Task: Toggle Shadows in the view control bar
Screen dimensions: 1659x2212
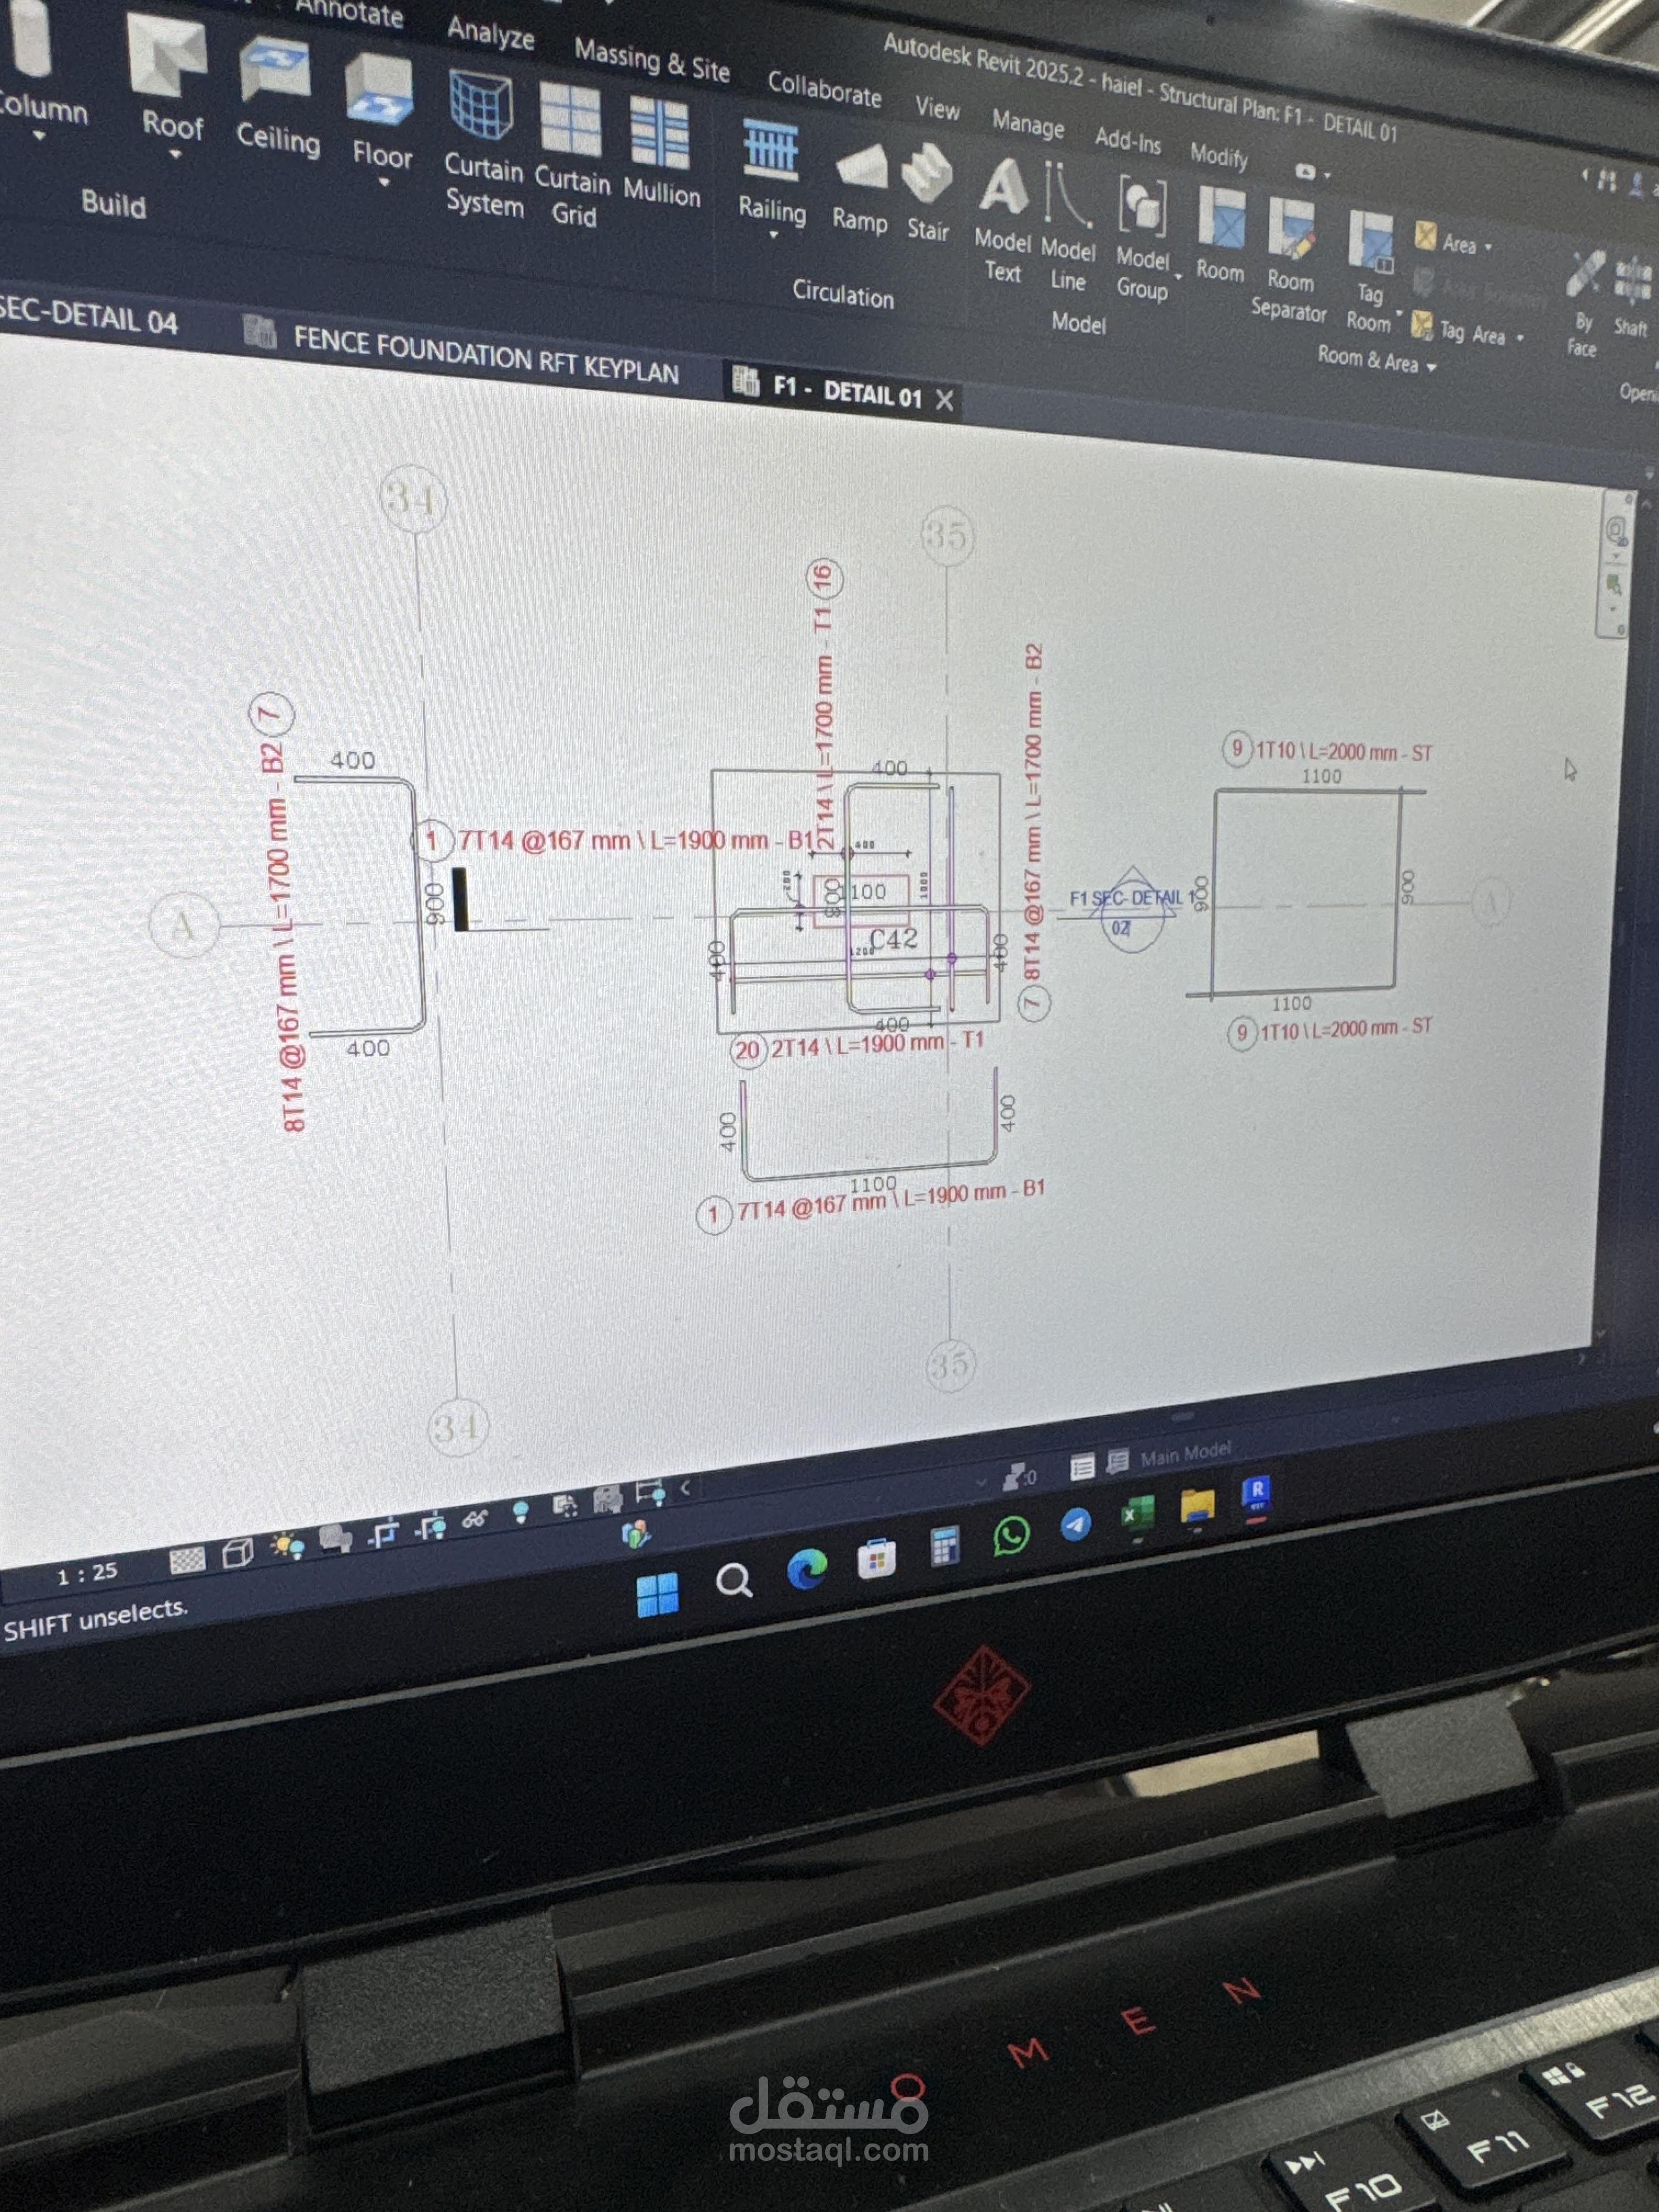Action: coord(336,1540)
